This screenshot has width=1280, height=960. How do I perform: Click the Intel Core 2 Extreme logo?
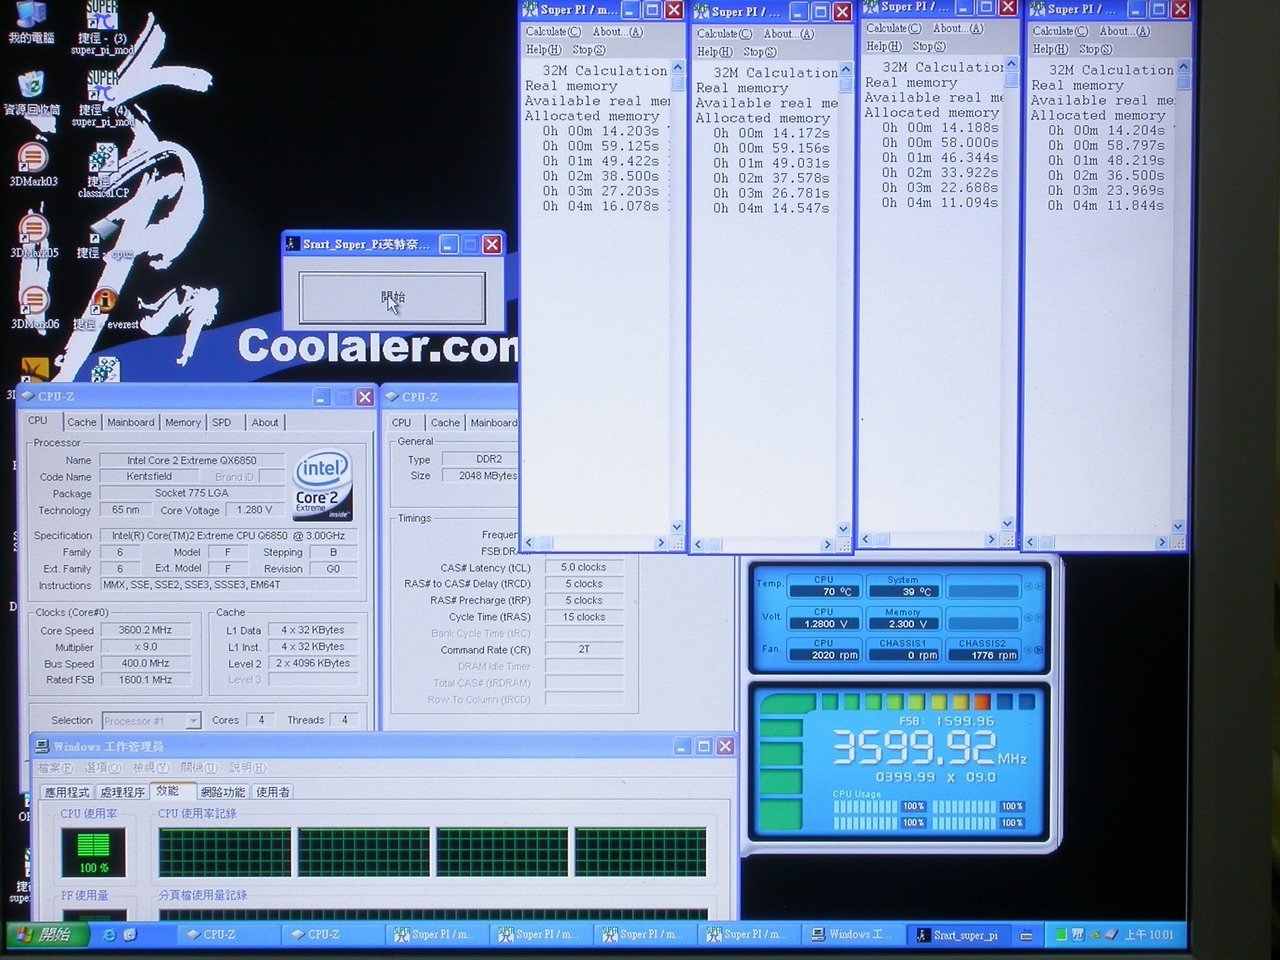pos(321,485)
